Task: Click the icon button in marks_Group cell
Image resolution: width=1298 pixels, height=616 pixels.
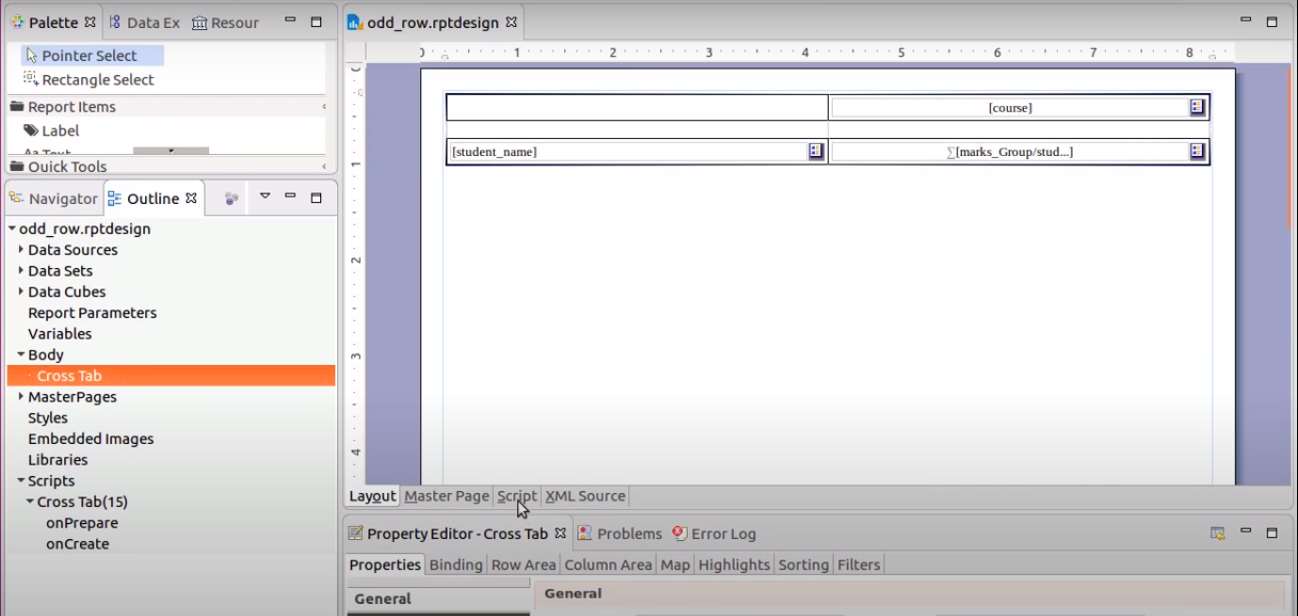Action: [1197, 151]
